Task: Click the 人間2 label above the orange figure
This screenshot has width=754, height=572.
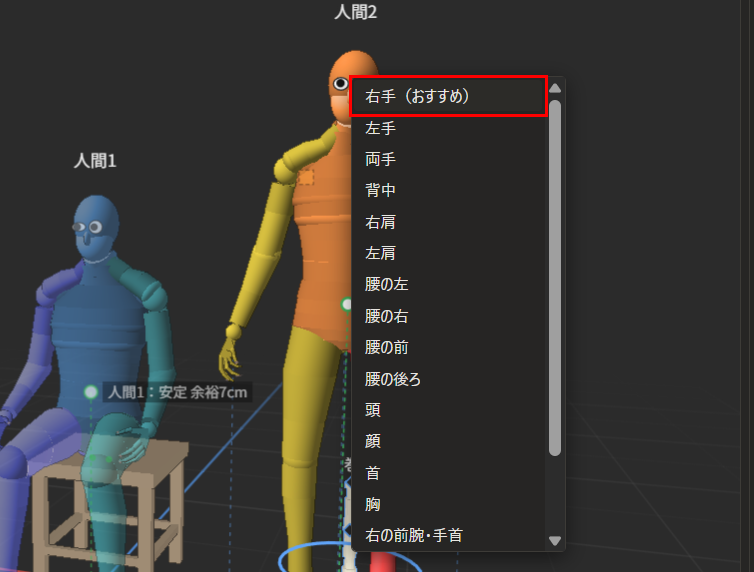Action: pyautogui.click(x=355, y=12)
